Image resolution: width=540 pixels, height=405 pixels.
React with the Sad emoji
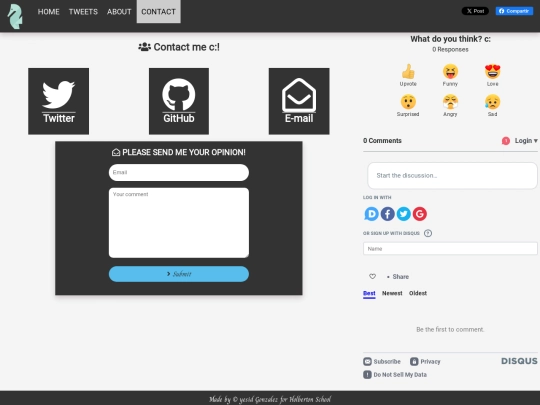[492, 102]
